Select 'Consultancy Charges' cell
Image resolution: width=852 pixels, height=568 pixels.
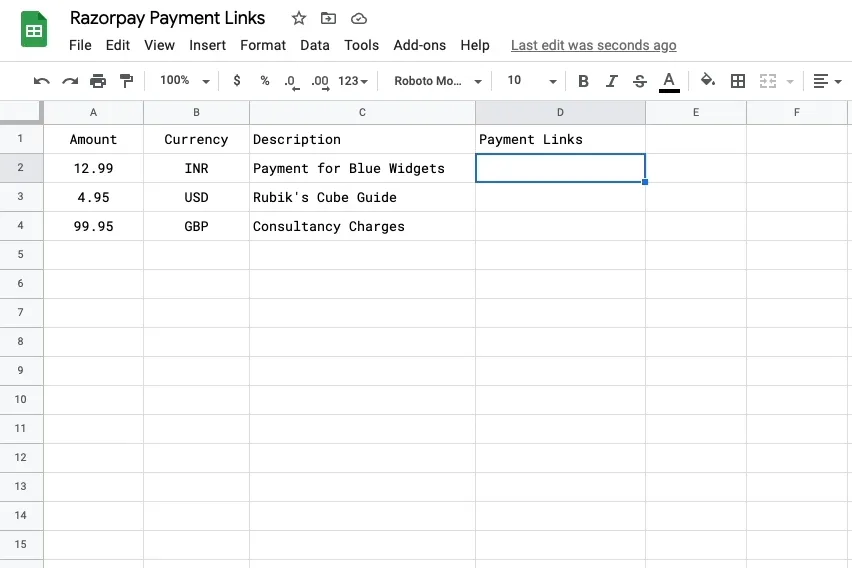pos(362,226)
